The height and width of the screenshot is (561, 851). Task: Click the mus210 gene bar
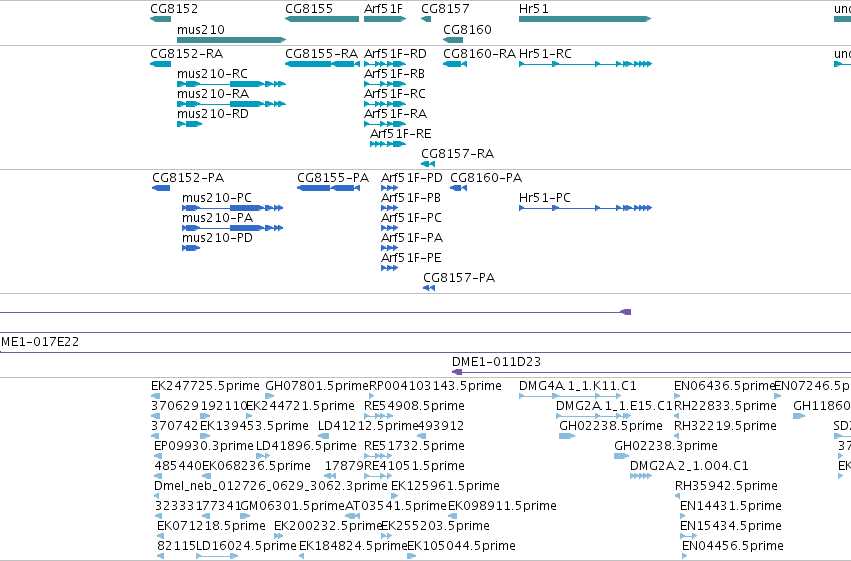[x=231, y=40]
